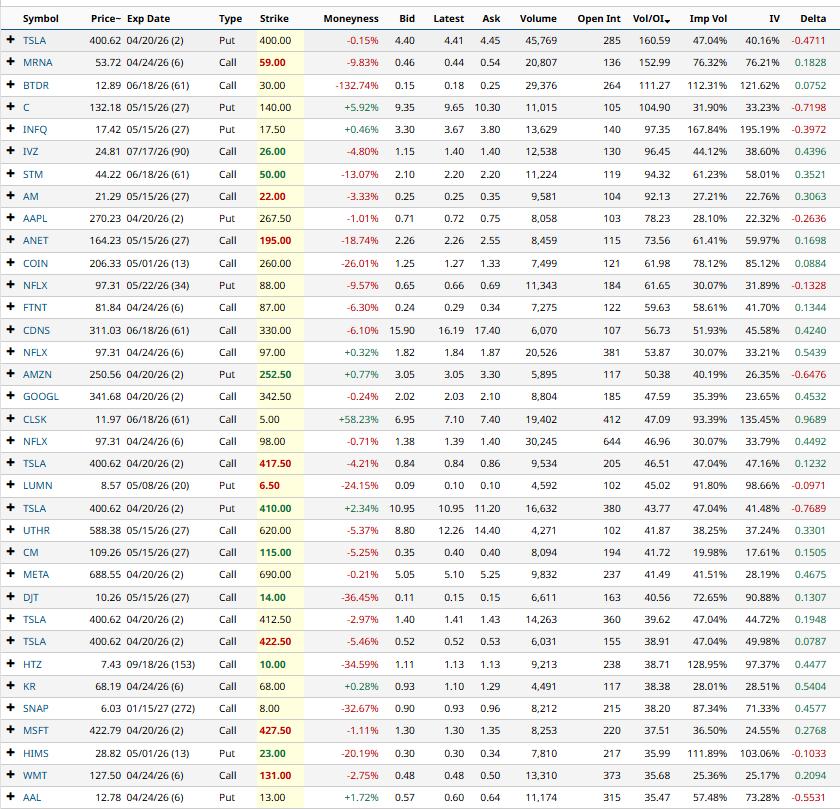This screenshot has height=809, width=840.
Task: Open the SNAP symbol link
Action: click(x=35, y=708)
